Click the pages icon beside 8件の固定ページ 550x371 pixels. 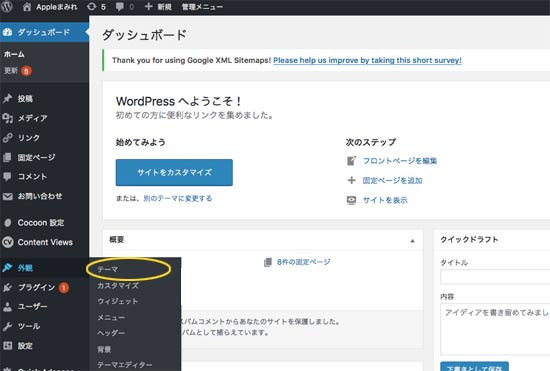268,262
